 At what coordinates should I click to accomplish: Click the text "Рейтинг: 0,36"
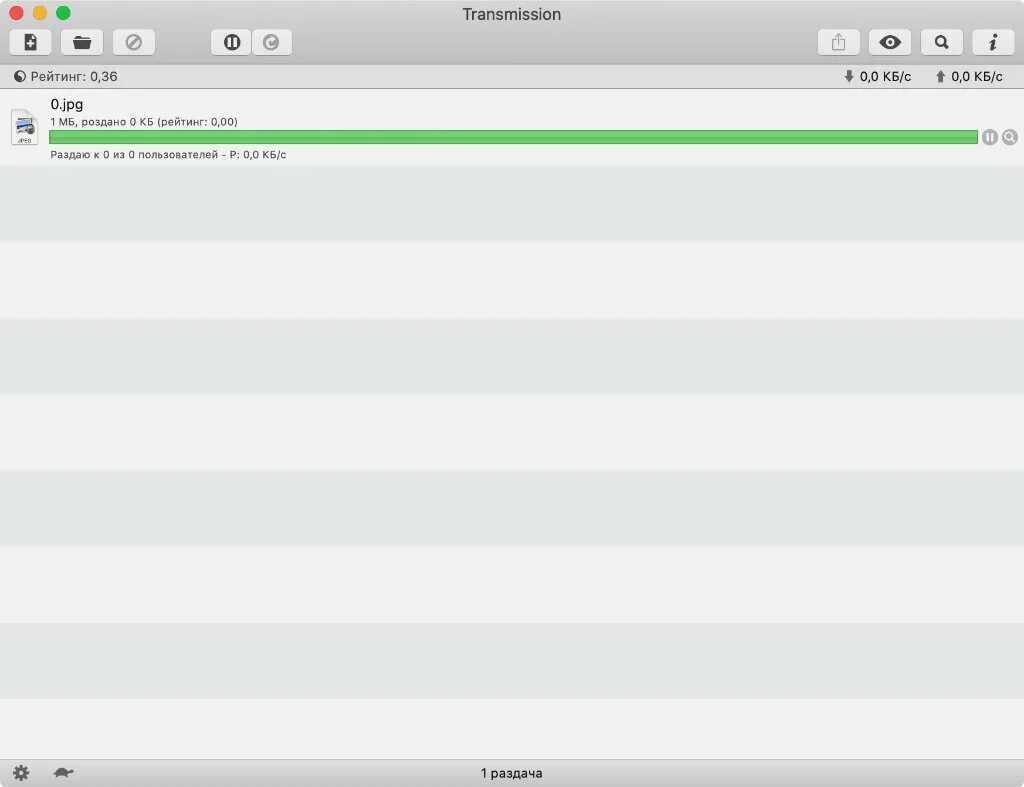click(x=74, y=76)
